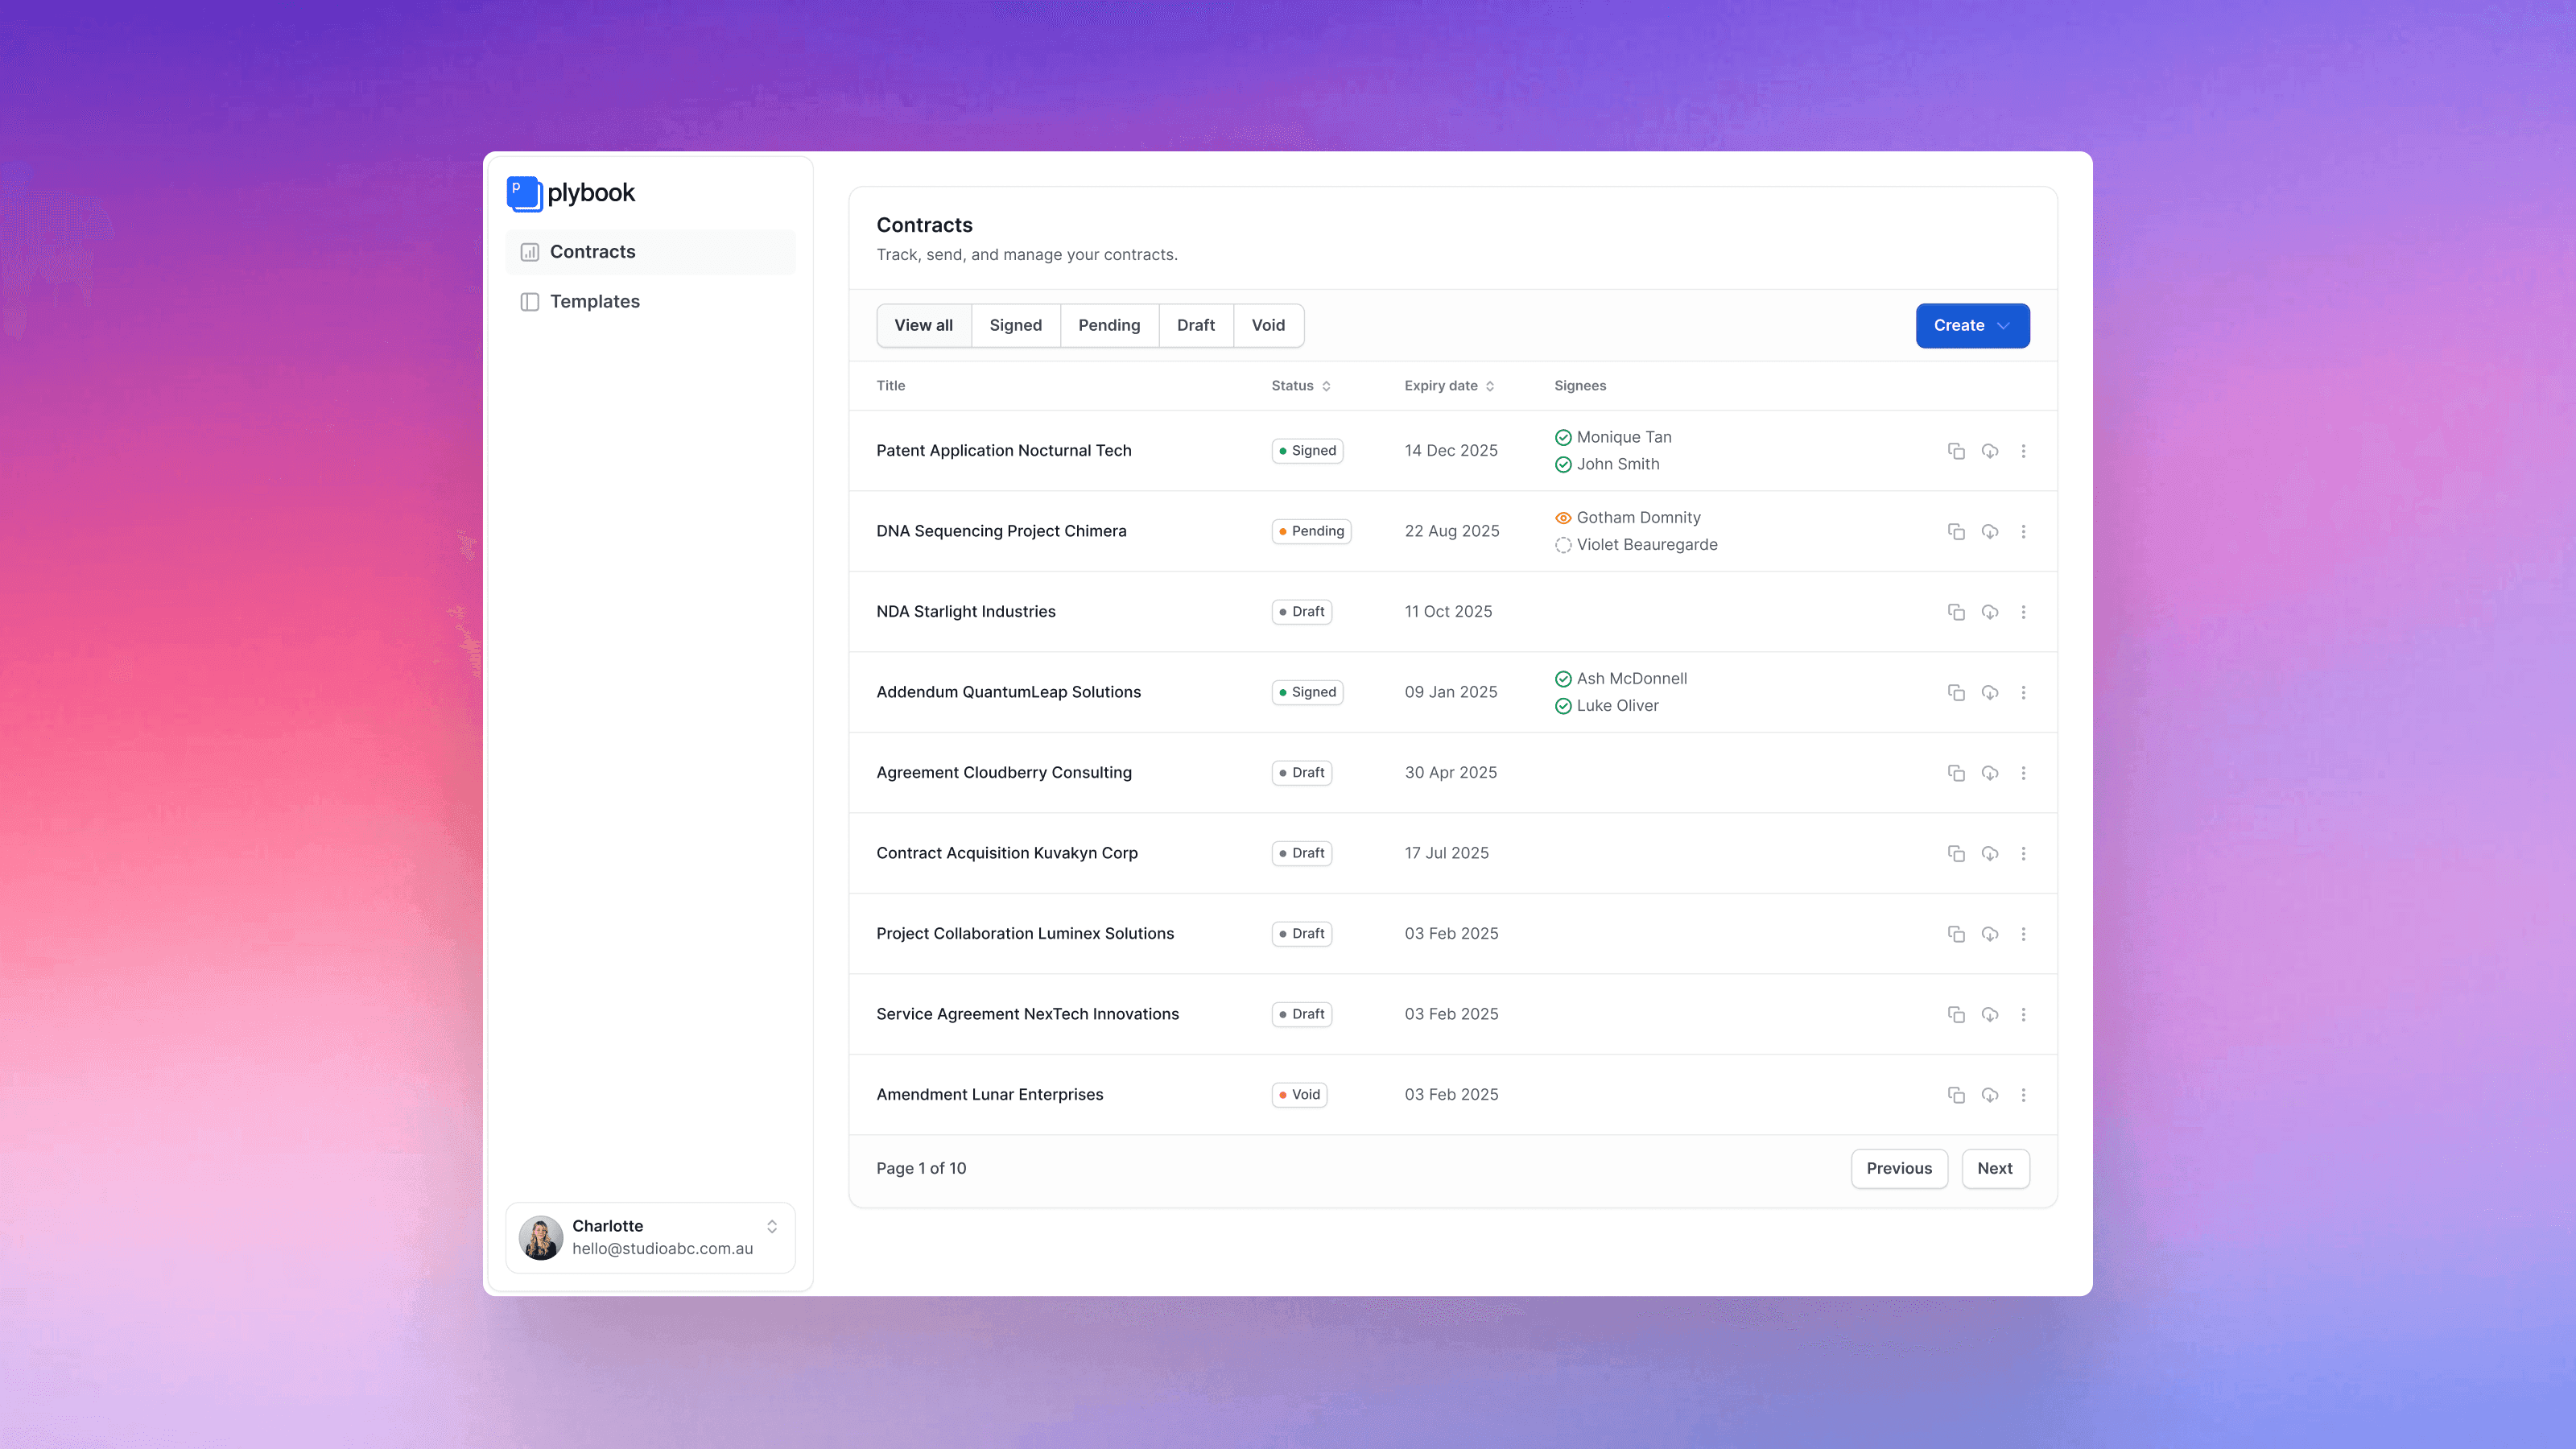Open the Agreement Cloudberry Consulting contract title
This screenshot has height=1449, width=2576.
tap(1004, 772)
